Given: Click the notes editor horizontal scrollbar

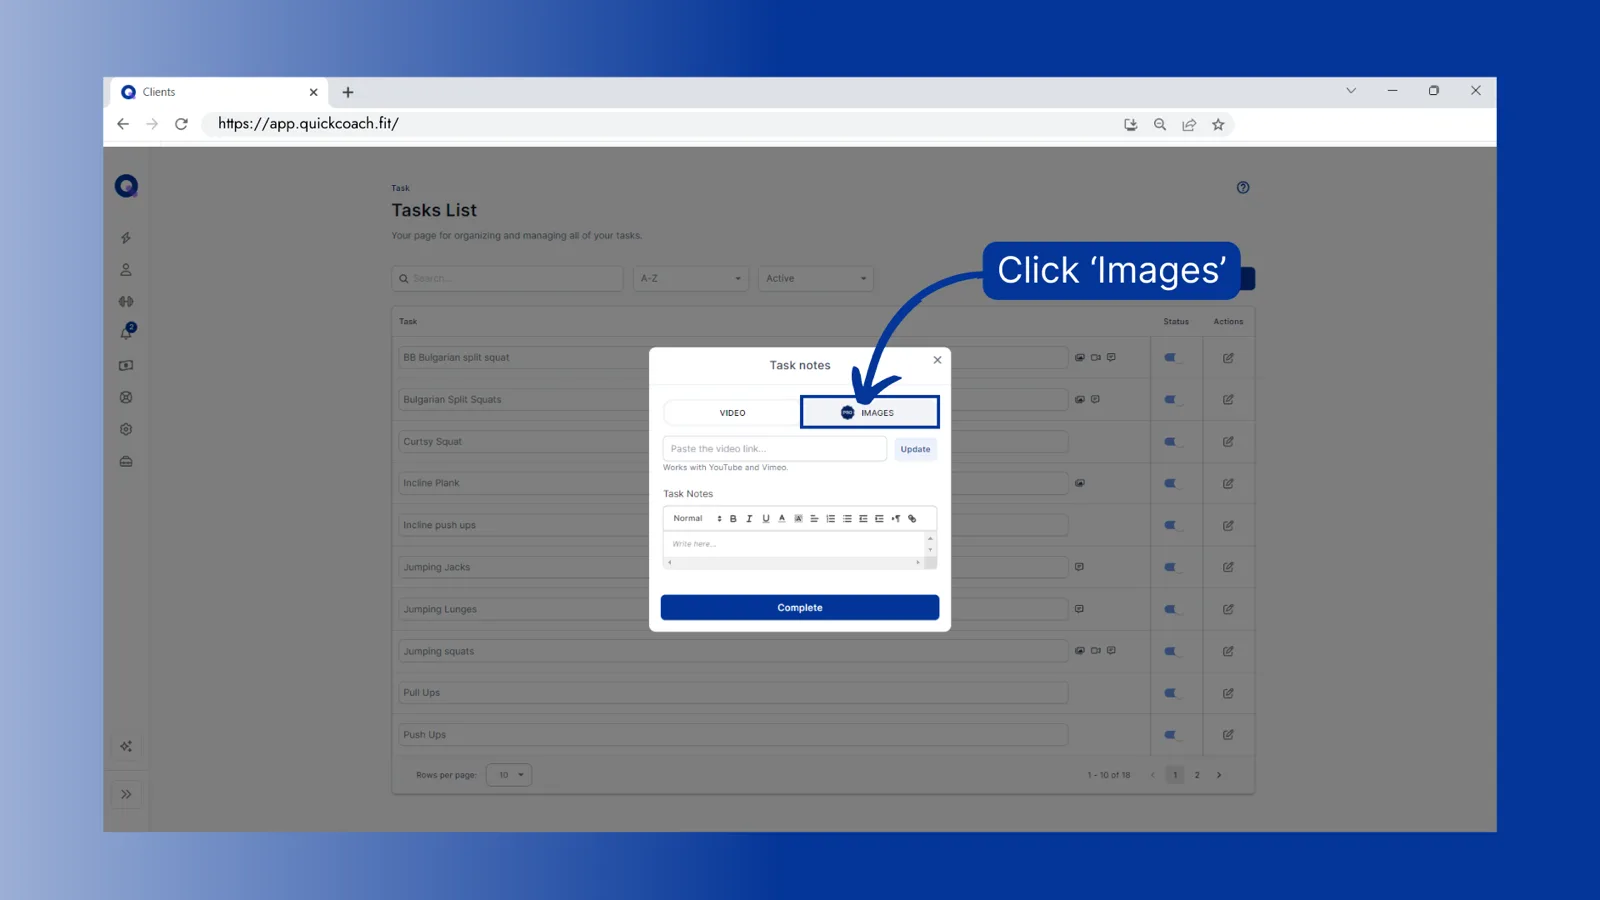Looking at the screenshot, I should (794, 562).
